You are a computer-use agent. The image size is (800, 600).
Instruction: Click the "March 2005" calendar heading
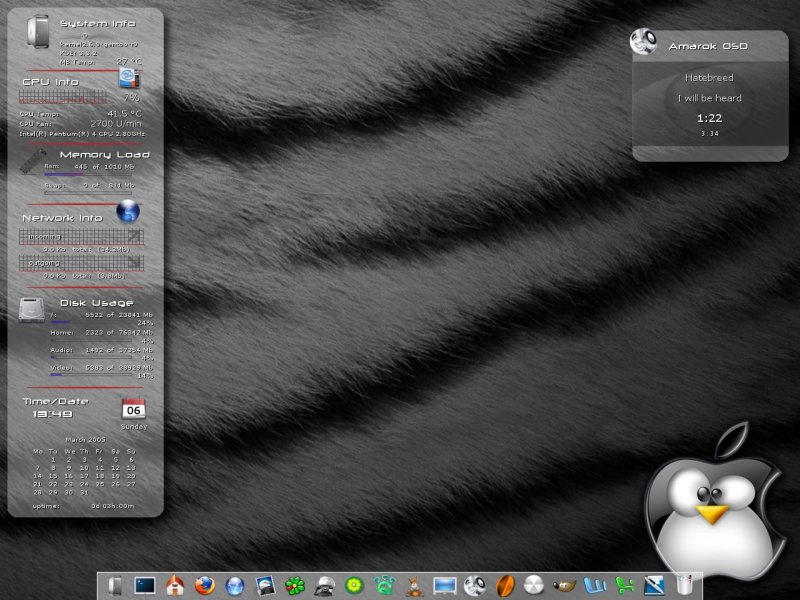click(x=85, y=439)
